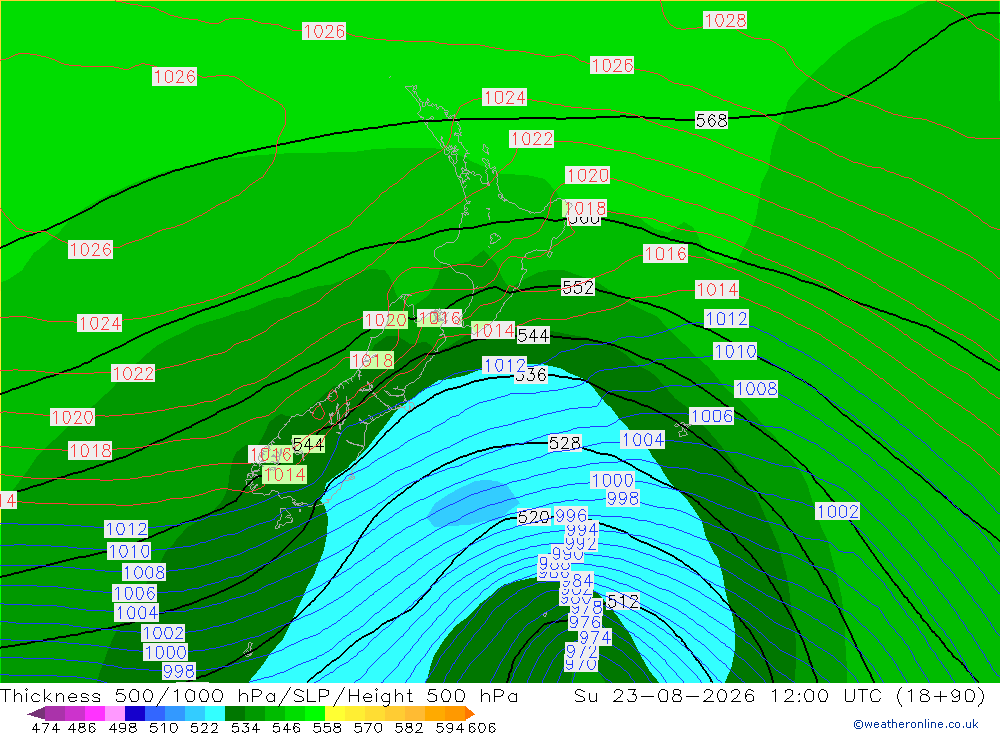This screenshot has width=1000, height=733.
Task: Select the forecast date 'Su 23-08-2026 12:00 UTC'
Action: (x=730, y=695)
